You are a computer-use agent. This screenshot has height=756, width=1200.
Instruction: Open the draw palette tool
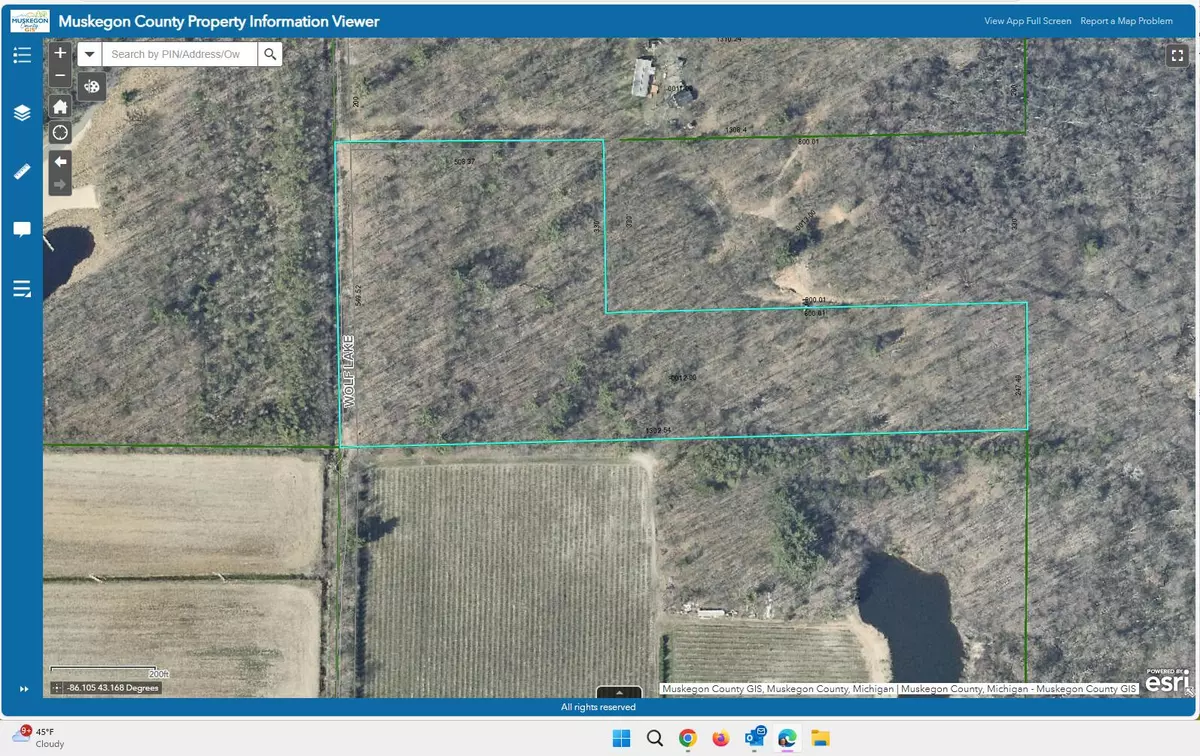tap(92, 86)
